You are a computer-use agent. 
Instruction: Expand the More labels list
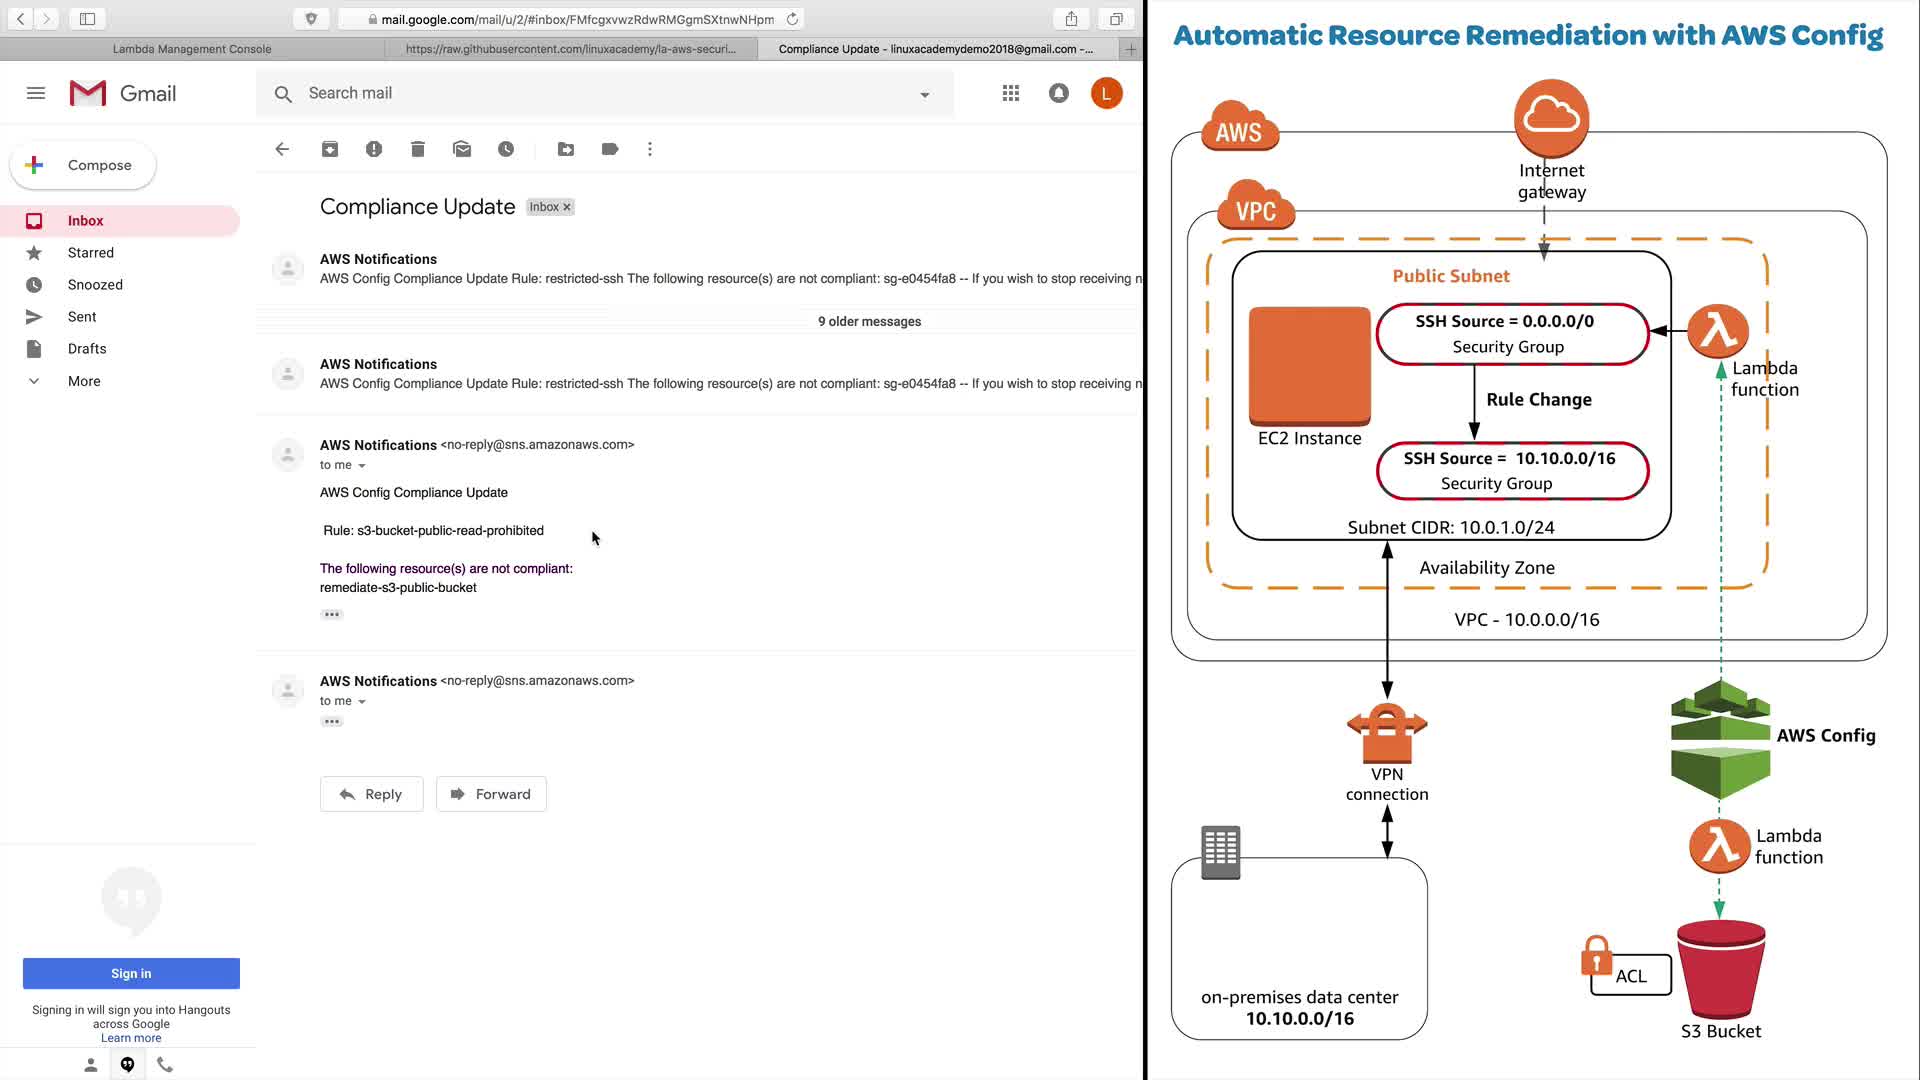pyautogui.click(x=84, y=381)
